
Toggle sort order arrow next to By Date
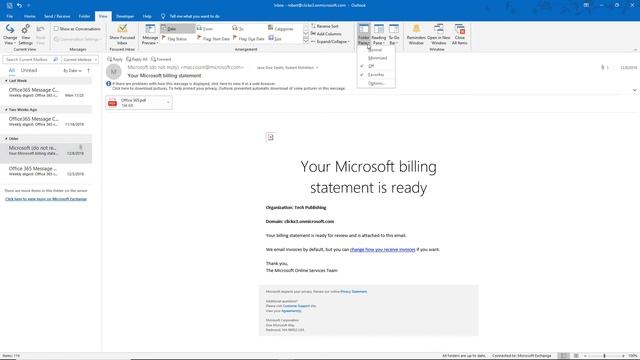click(x=89, y=71)
